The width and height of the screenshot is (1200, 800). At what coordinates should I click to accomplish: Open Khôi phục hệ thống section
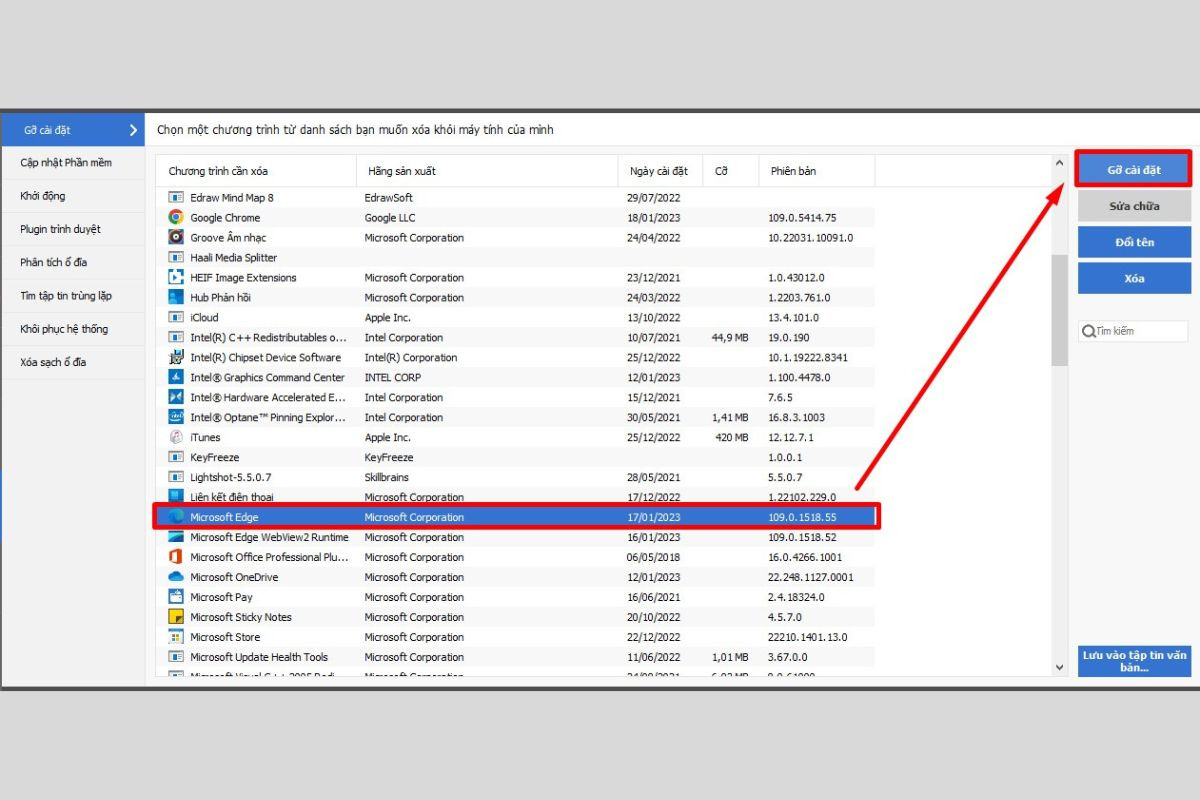[x=73, y=329]
